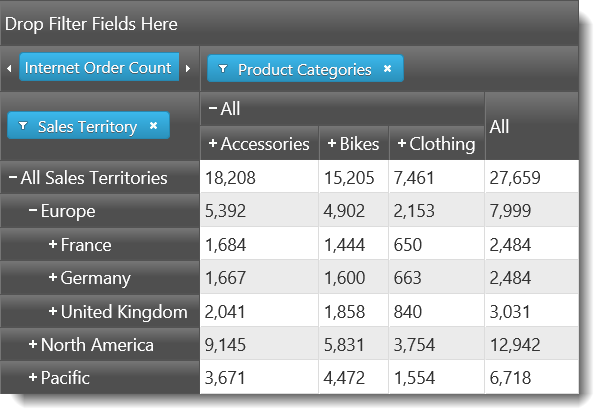Remove the Sales Territory field
Viewport: 604px width, 419px height.
[x=153, y=127]
